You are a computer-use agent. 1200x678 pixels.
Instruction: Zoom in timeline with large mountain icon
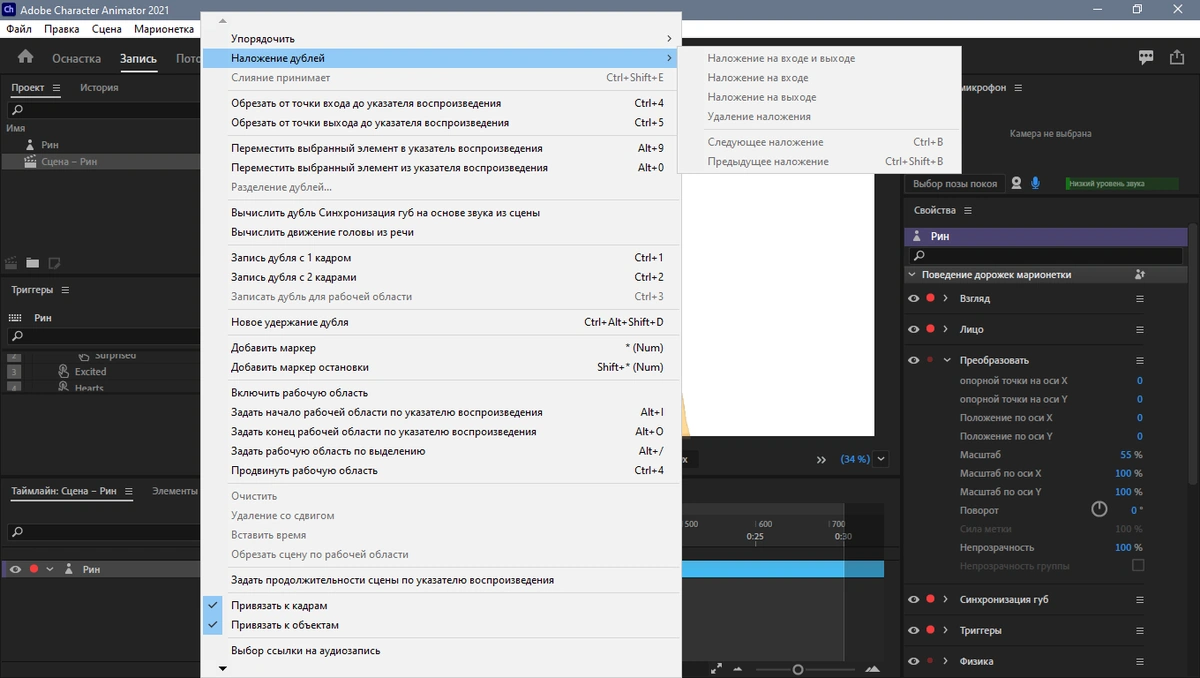coord(872,669)
